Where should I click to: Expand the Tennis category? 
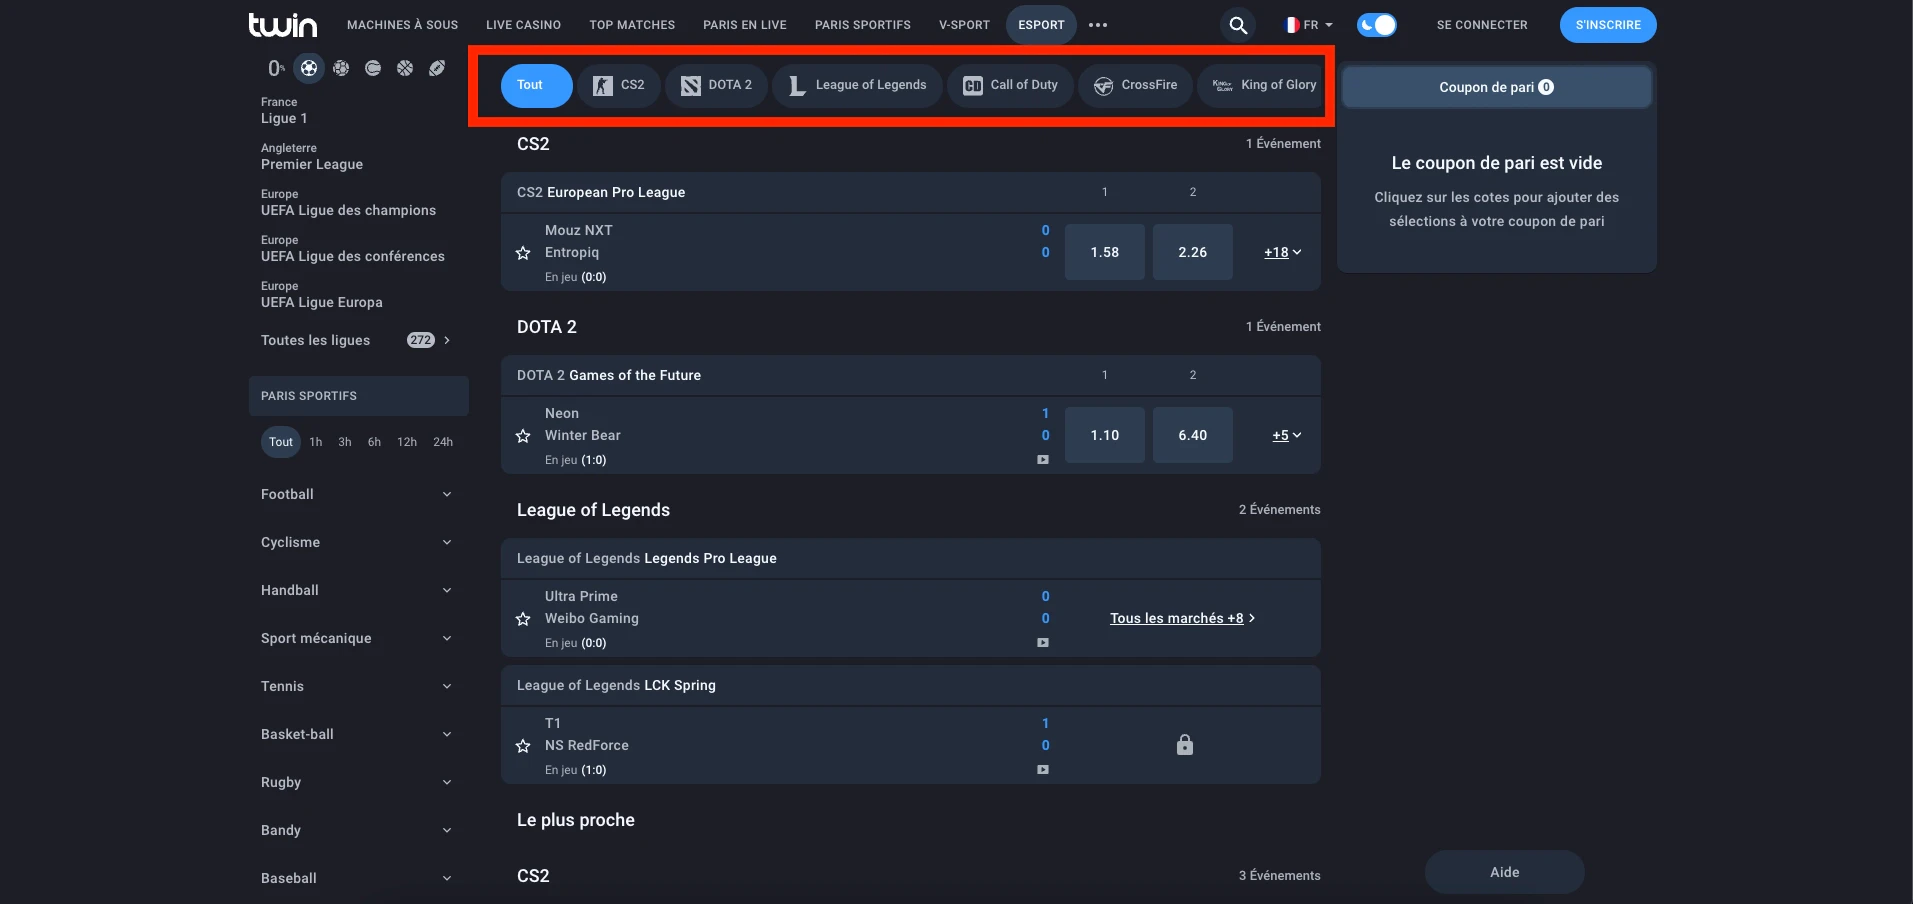point(357,686)
